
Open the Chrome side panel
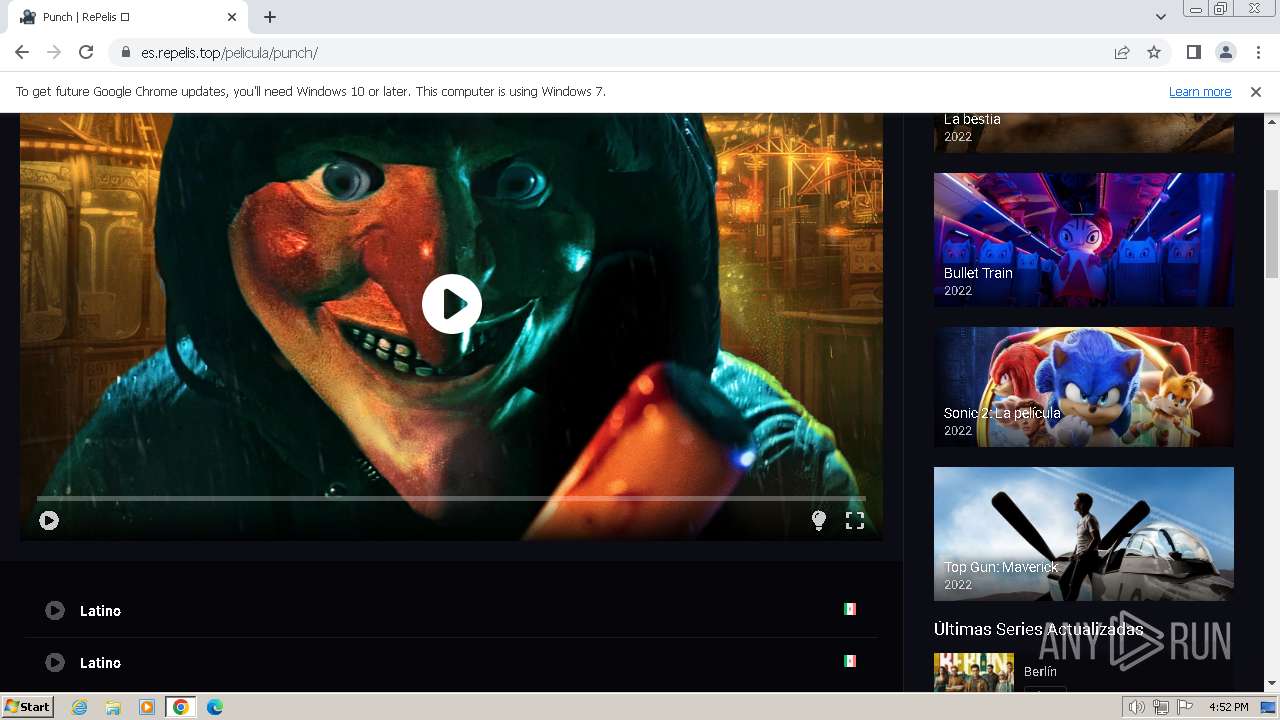point(1193,52)
